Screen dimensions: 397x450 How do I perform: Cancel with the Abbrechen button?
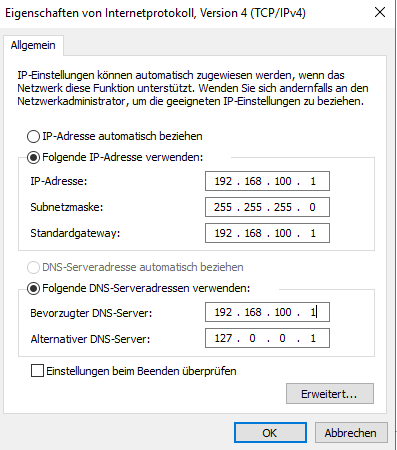coord(351,433)
